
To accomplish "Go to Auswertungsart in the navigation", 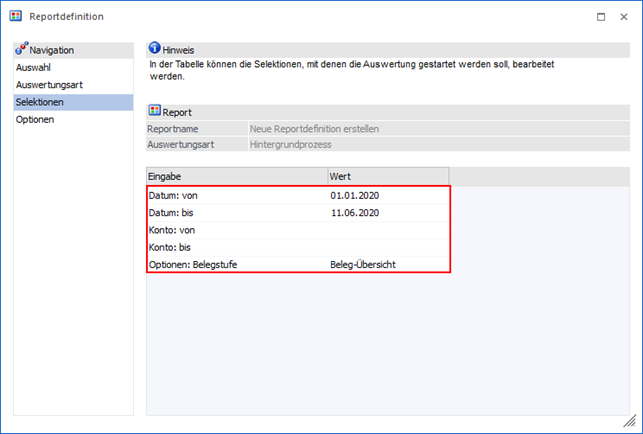I will click(x=49, y=85).
